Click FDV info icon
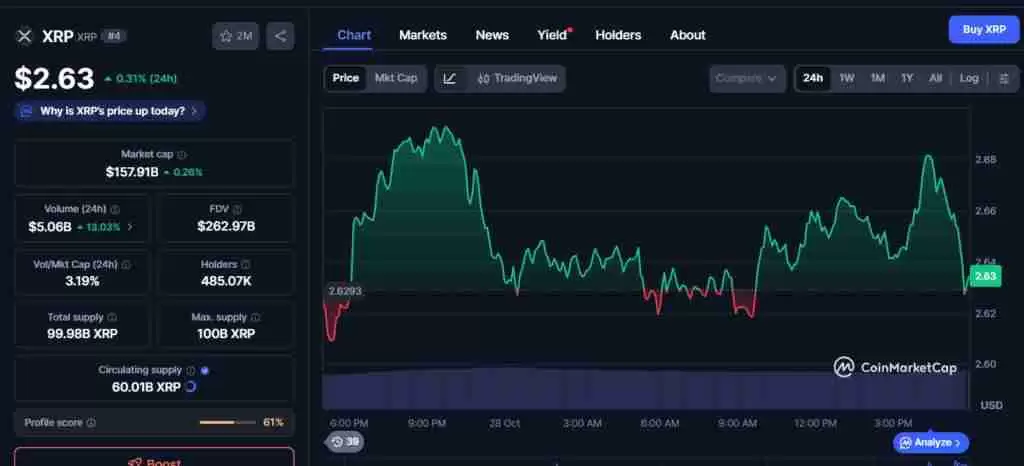1024x466 pixels. [x=237, y=210]
